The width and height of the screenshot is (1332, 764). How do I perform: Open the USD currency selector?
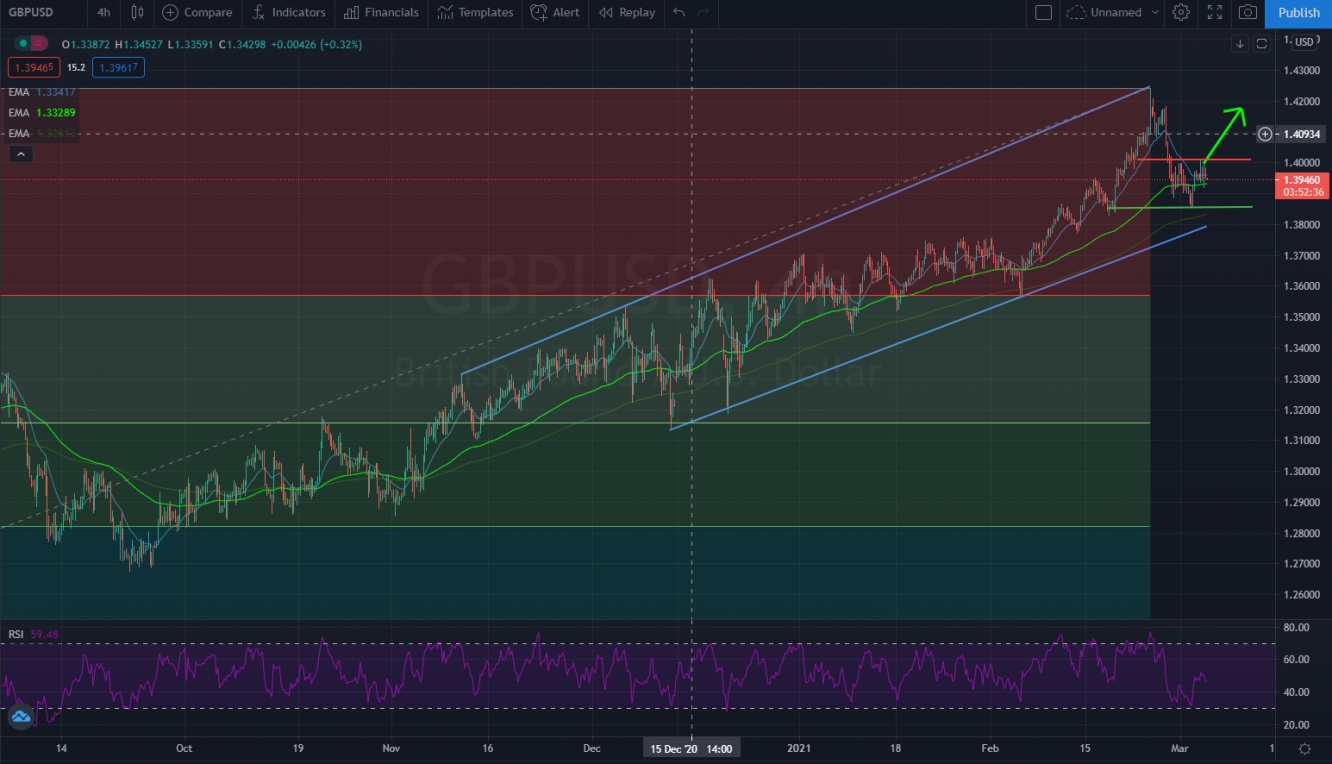click(x=1304, y=42)
